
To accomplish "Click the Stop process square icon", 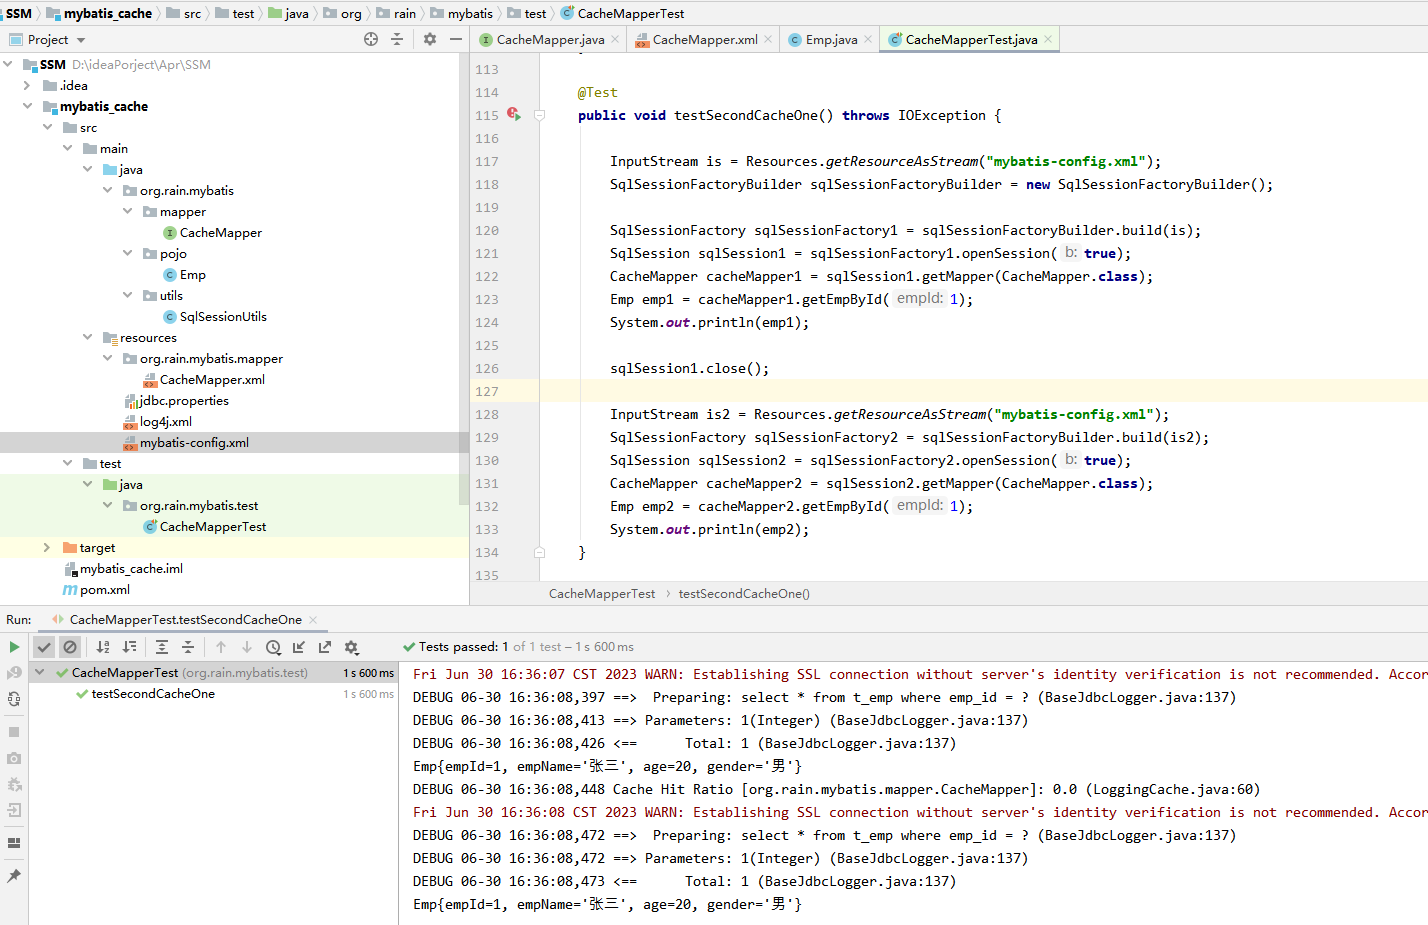I will tap(14, 732).
